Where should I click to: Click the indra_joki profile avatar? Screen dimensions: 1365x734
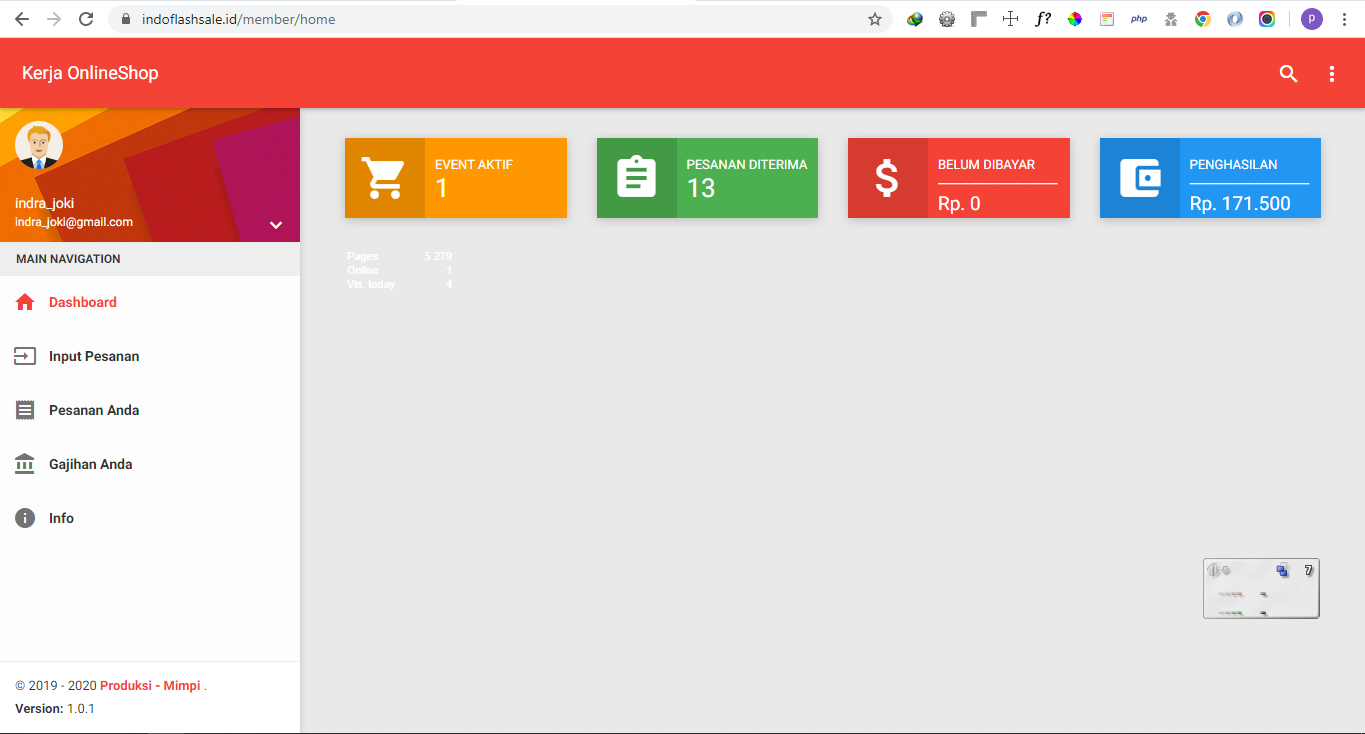[x=39, y=146]
